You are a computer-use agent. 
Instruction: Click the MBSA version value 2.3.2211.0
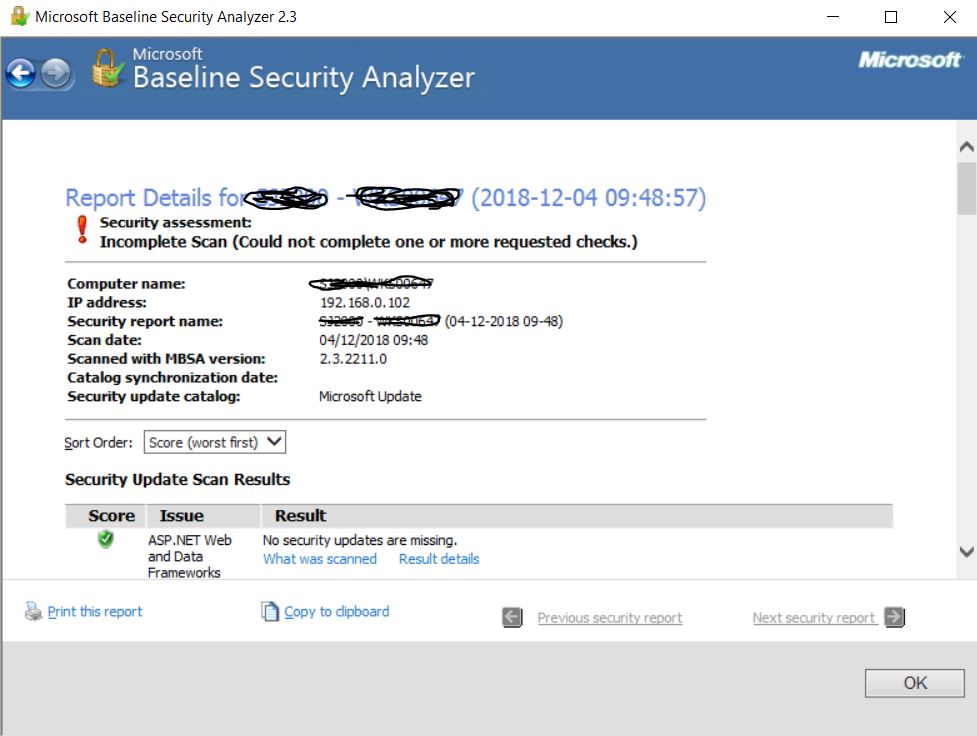pyautogui.click(x=353, y=359)
